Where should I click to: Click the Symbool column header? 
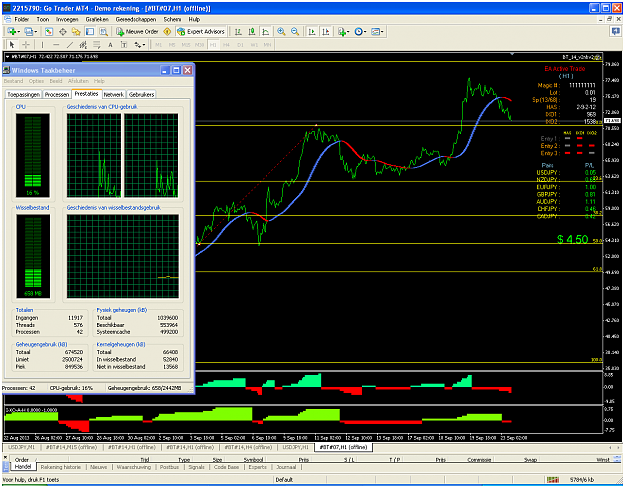point(253,460)
